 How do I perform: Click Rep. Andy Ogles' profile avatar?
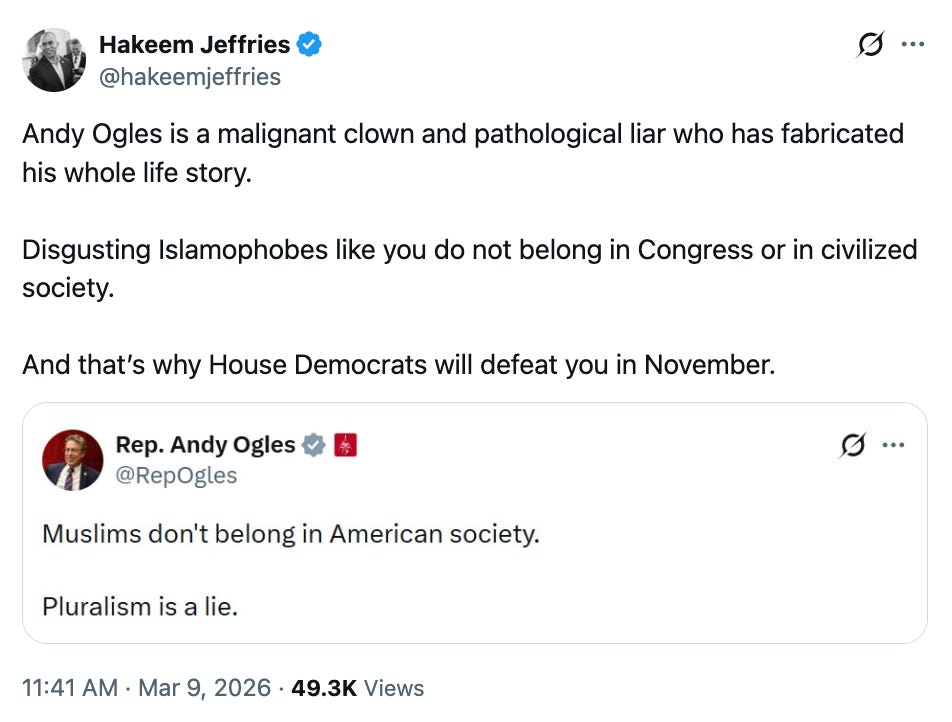pyautogui.click(x=73, y=460)
